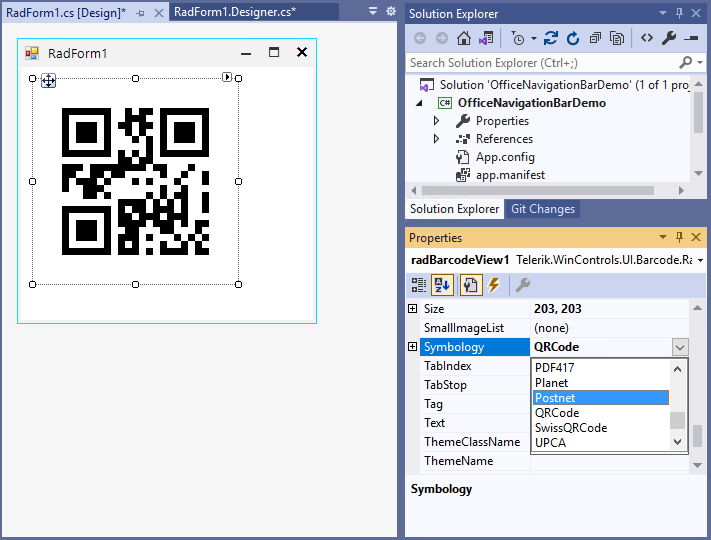711x540 pixels.
Task: Show Properties page button in Properties toolbar
Action: tap(470, 285)
